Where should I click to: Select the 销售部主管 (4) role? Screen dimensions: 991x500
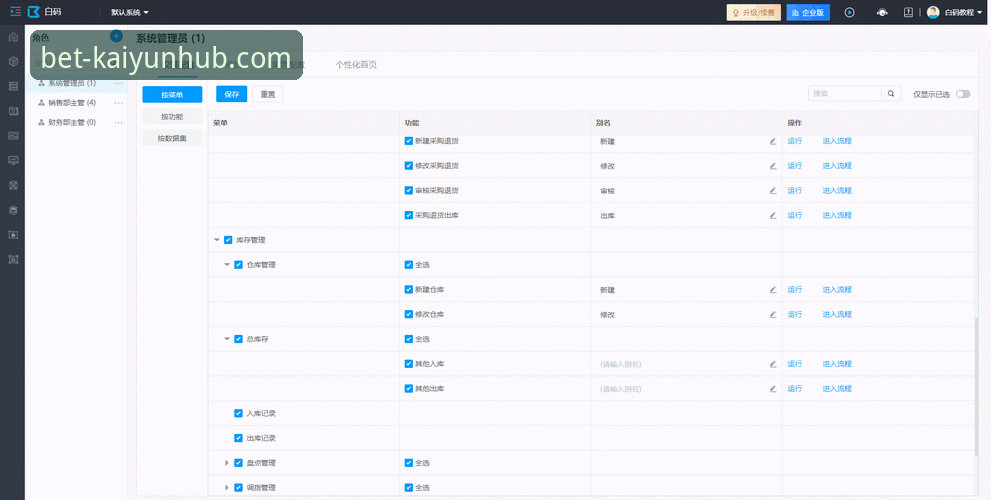pyautogui.click(x=72, y=102)
